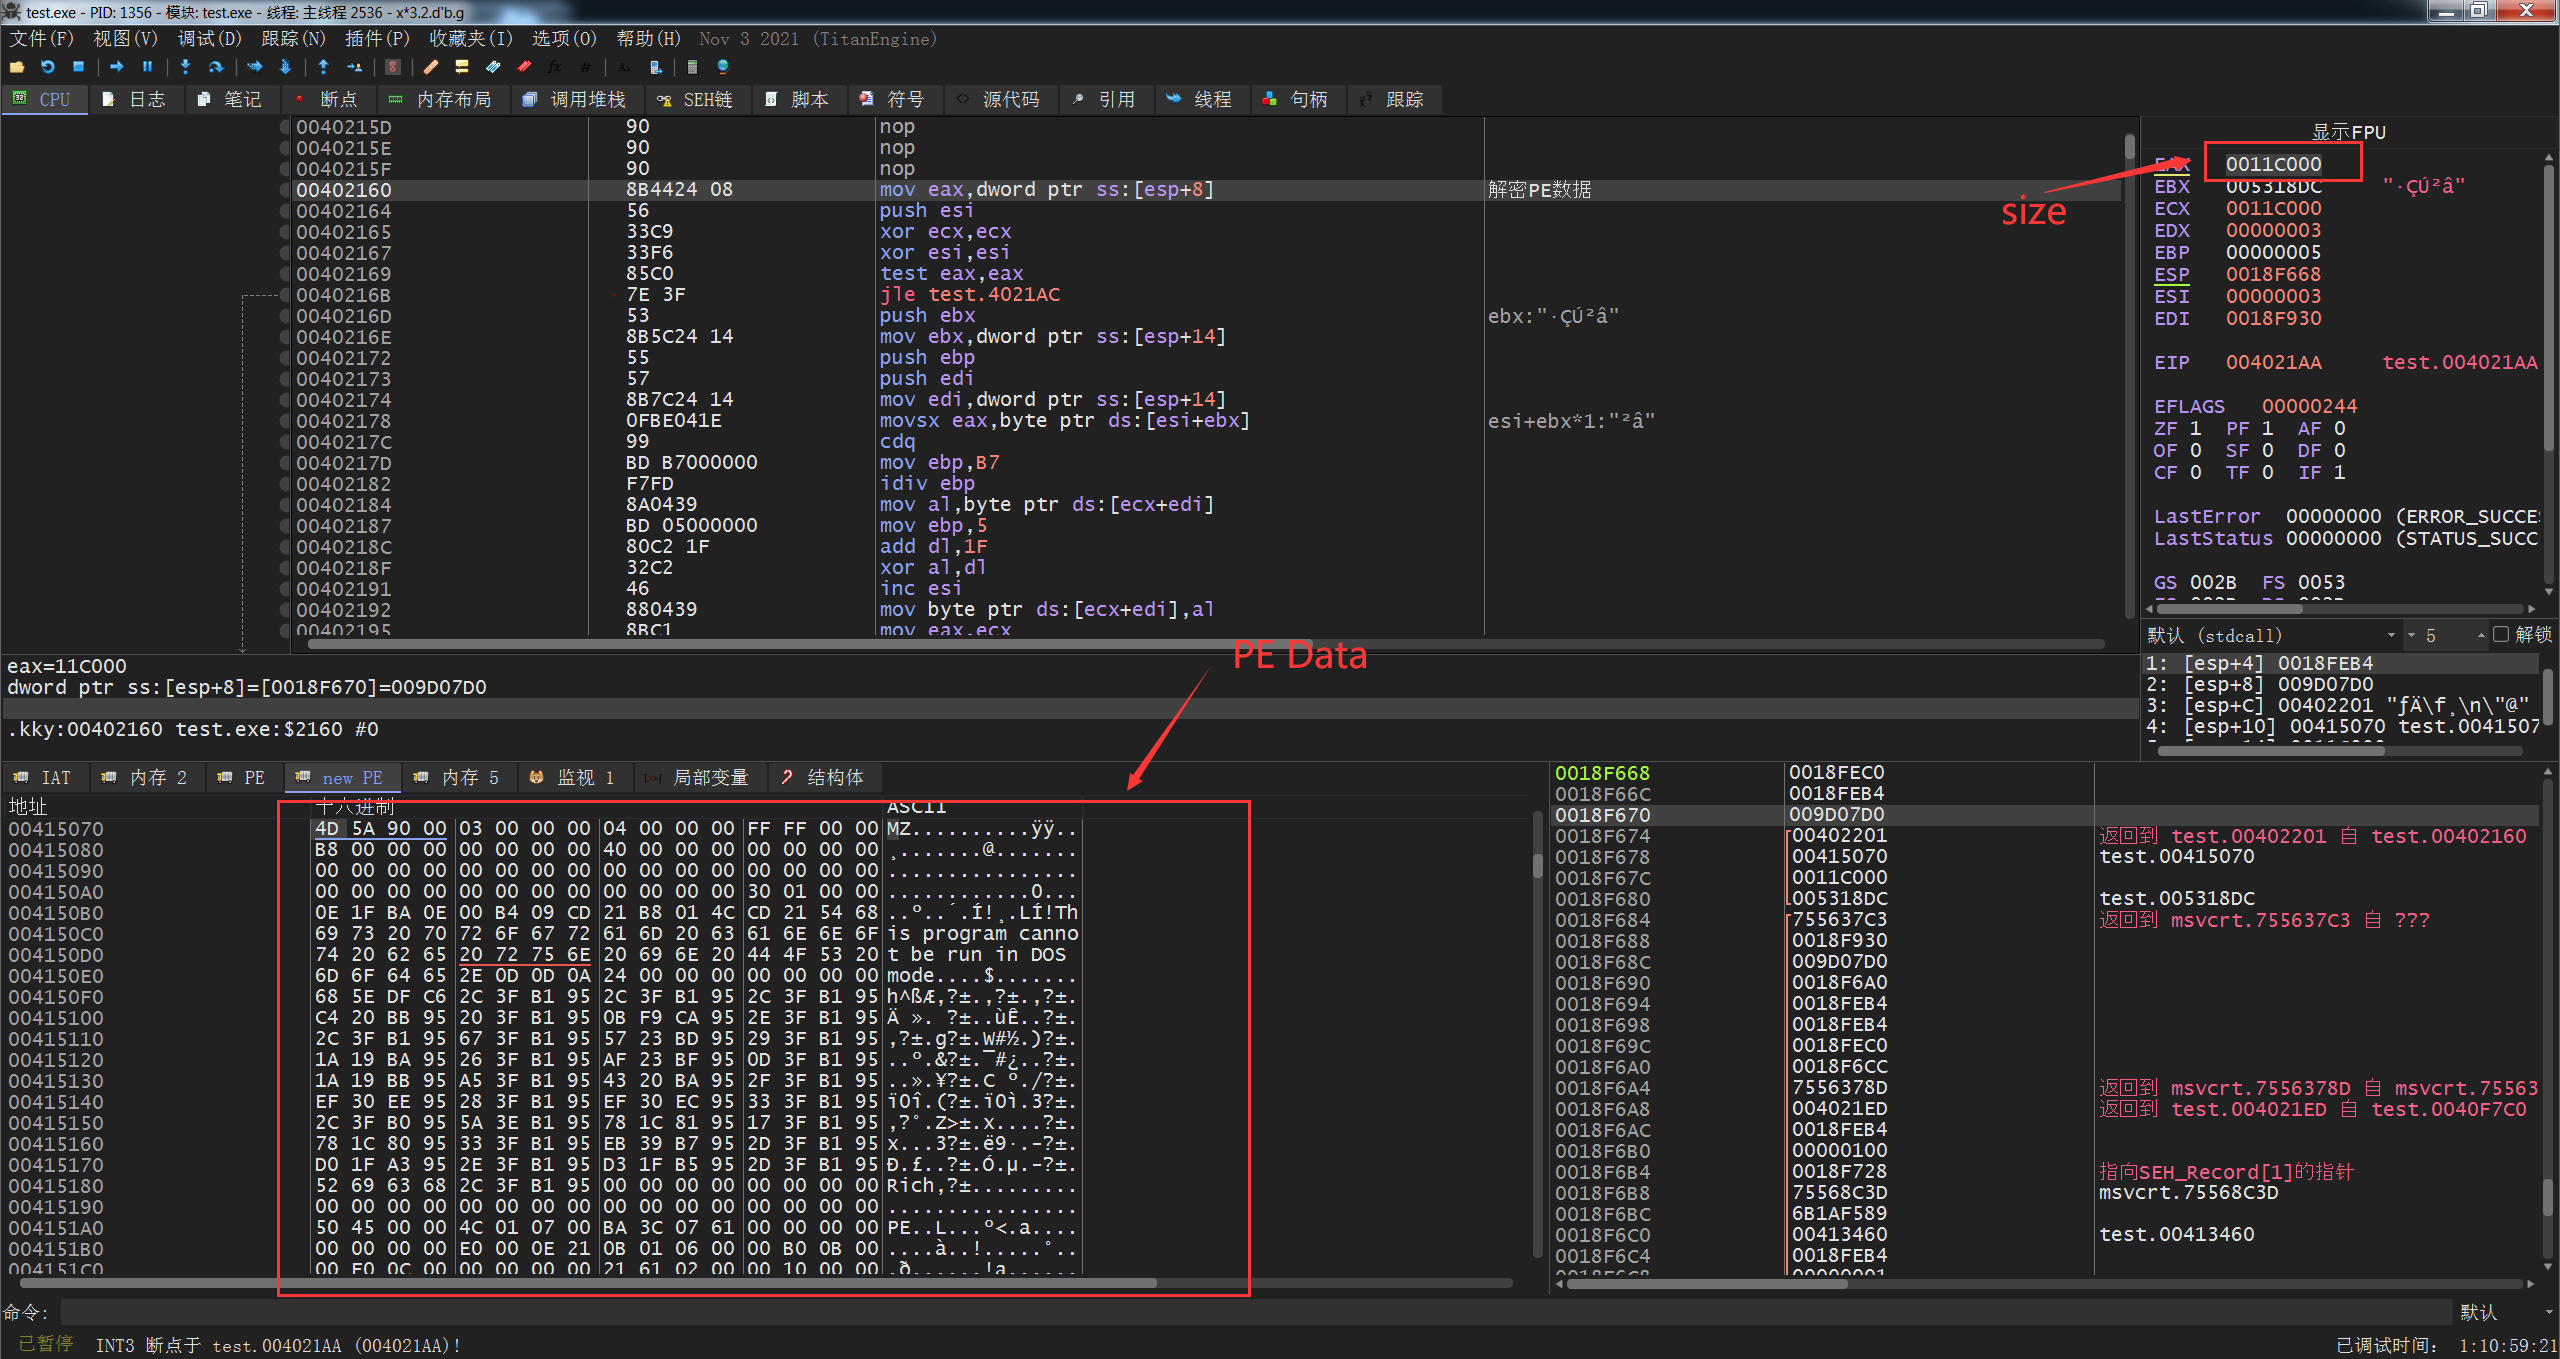Click the 地址 column header in dump
Screen dimensions: 2560x1359
click(28, 806)
